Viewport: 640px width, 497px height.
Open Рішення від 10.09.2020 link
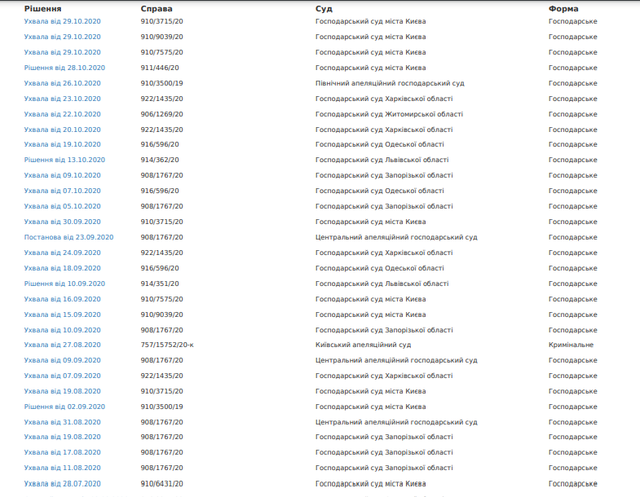pos(64,284)
